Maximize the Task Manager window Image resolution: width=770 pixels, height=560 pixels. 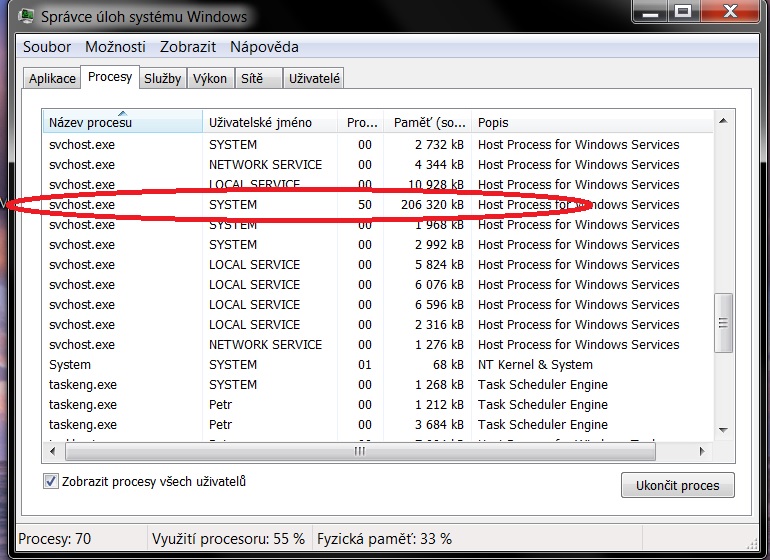(x=683, y=13)
